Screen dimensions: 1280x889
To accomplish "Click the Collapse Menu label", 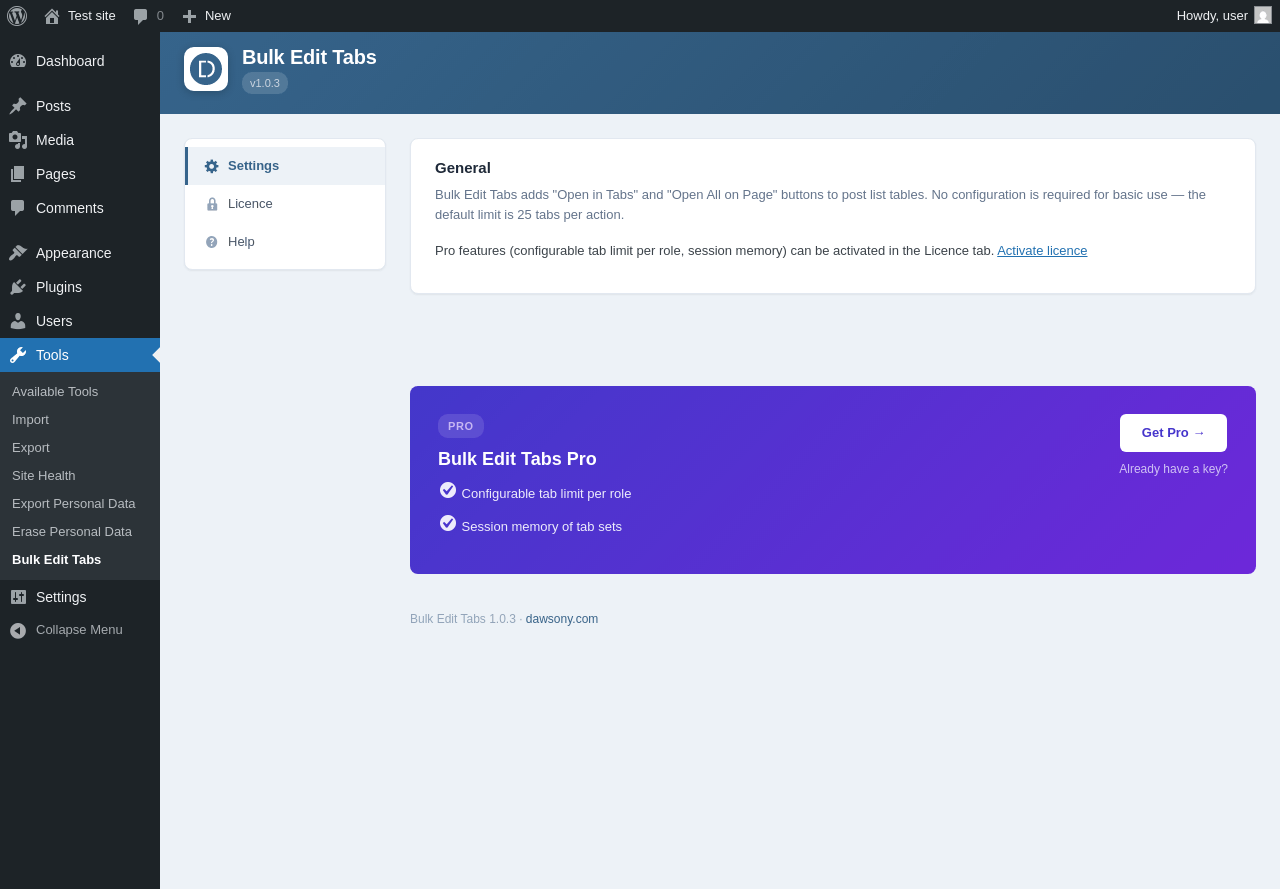I will [79, 630].
